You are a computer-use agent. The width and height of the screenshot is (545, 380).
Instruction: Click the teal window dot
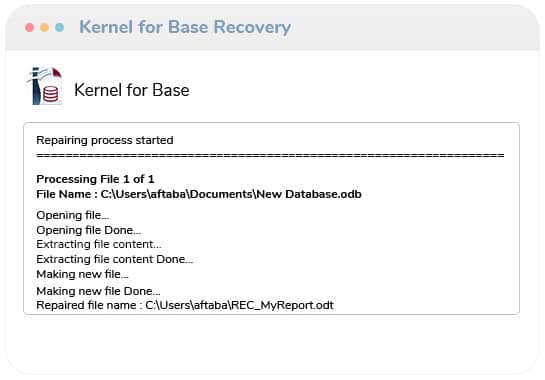point(59,27)
